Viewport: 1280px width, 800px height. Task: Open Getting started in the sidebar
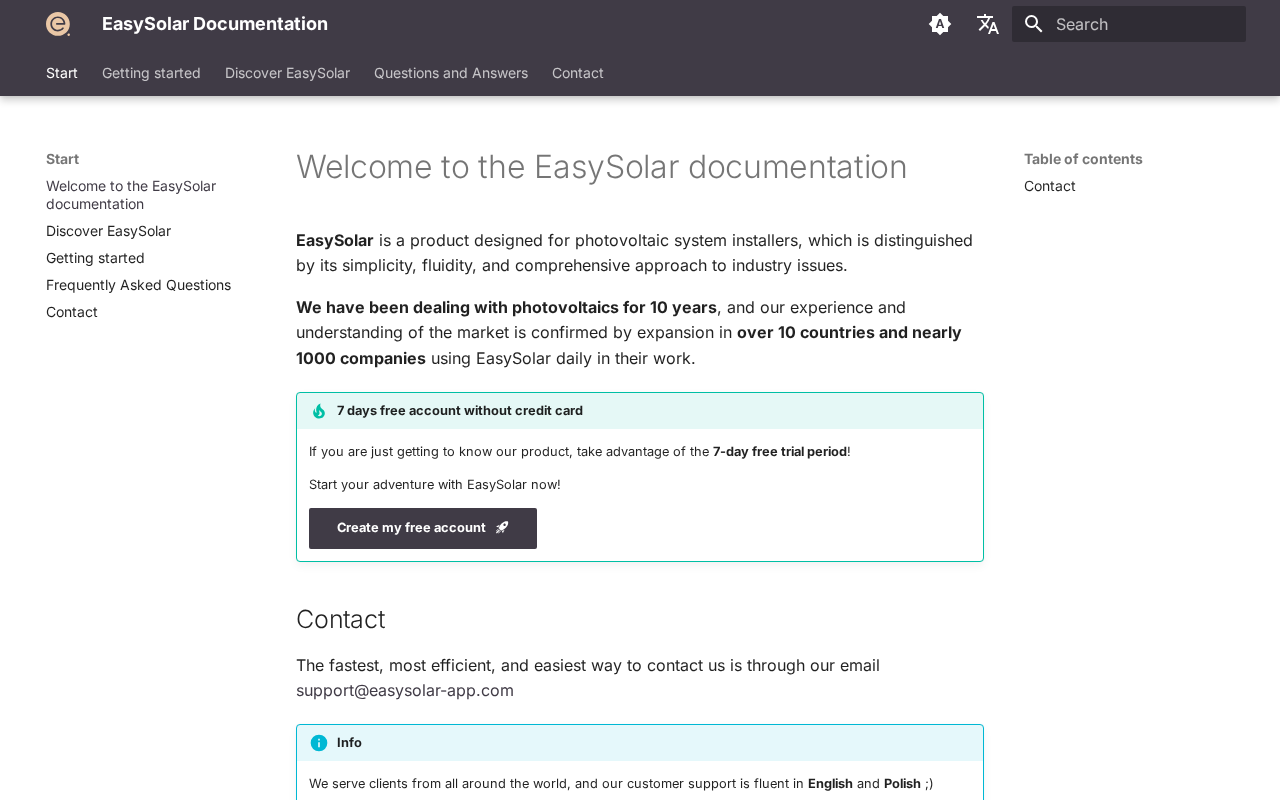pyautogui.click(x=95, y=258)
